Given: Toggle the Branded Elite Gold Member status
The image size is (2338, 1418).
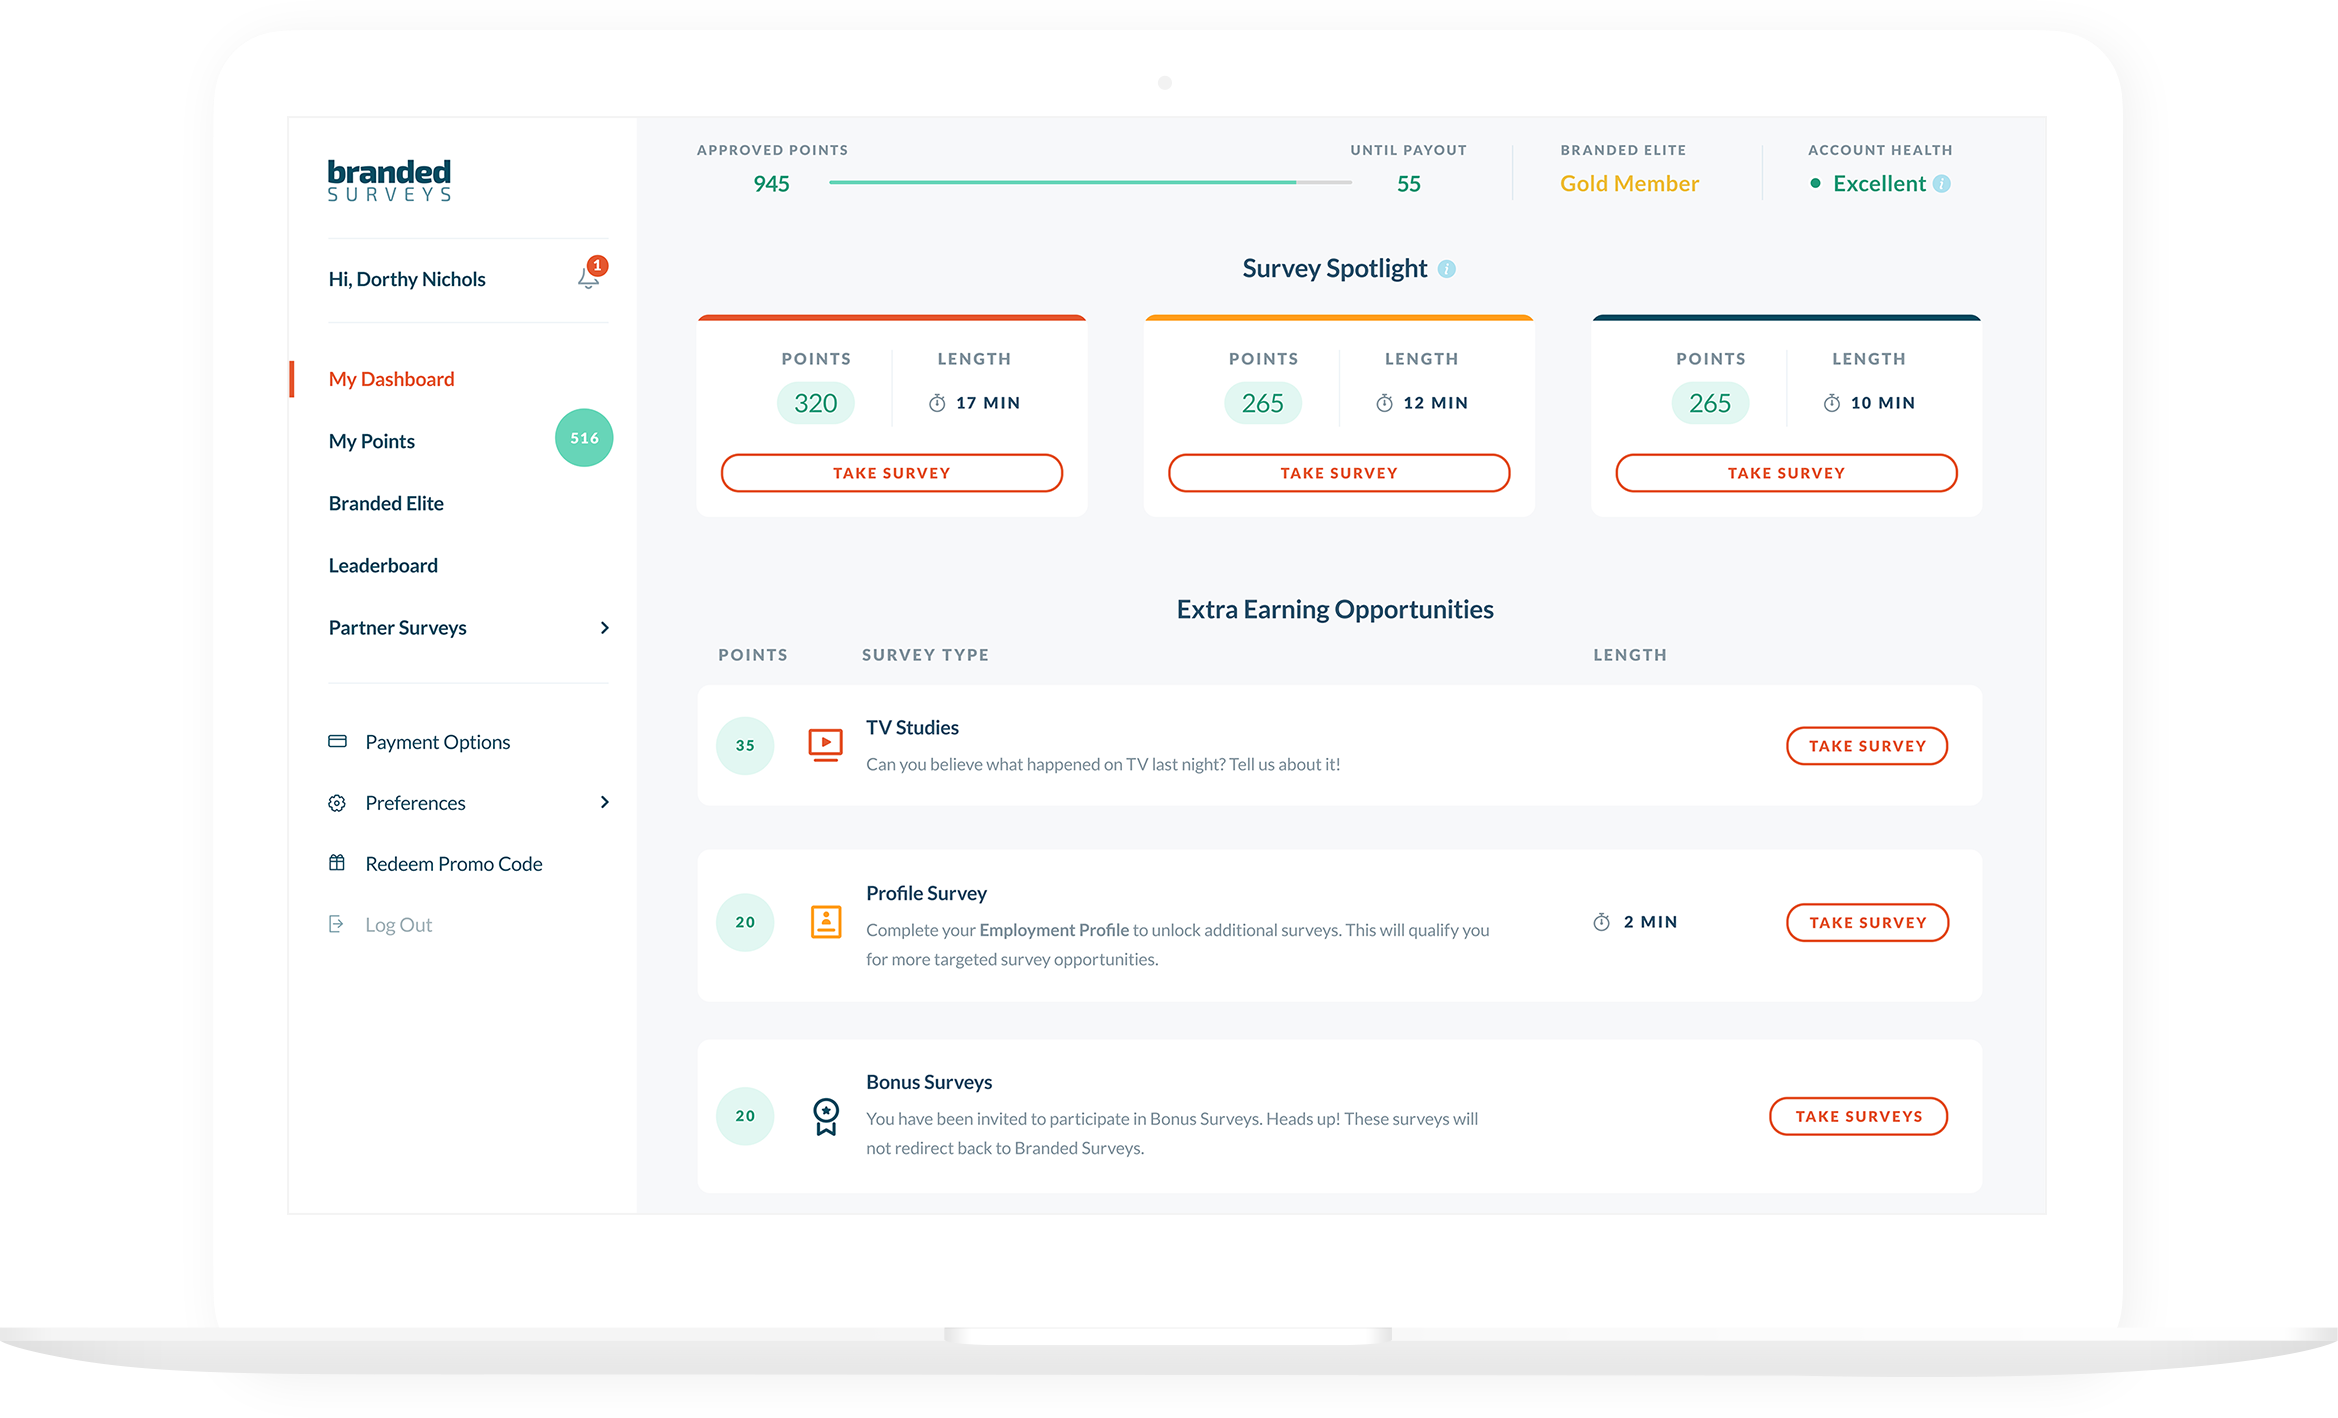Looking at the screenshot, I should pyautogui.click(x=1630, y=184).
